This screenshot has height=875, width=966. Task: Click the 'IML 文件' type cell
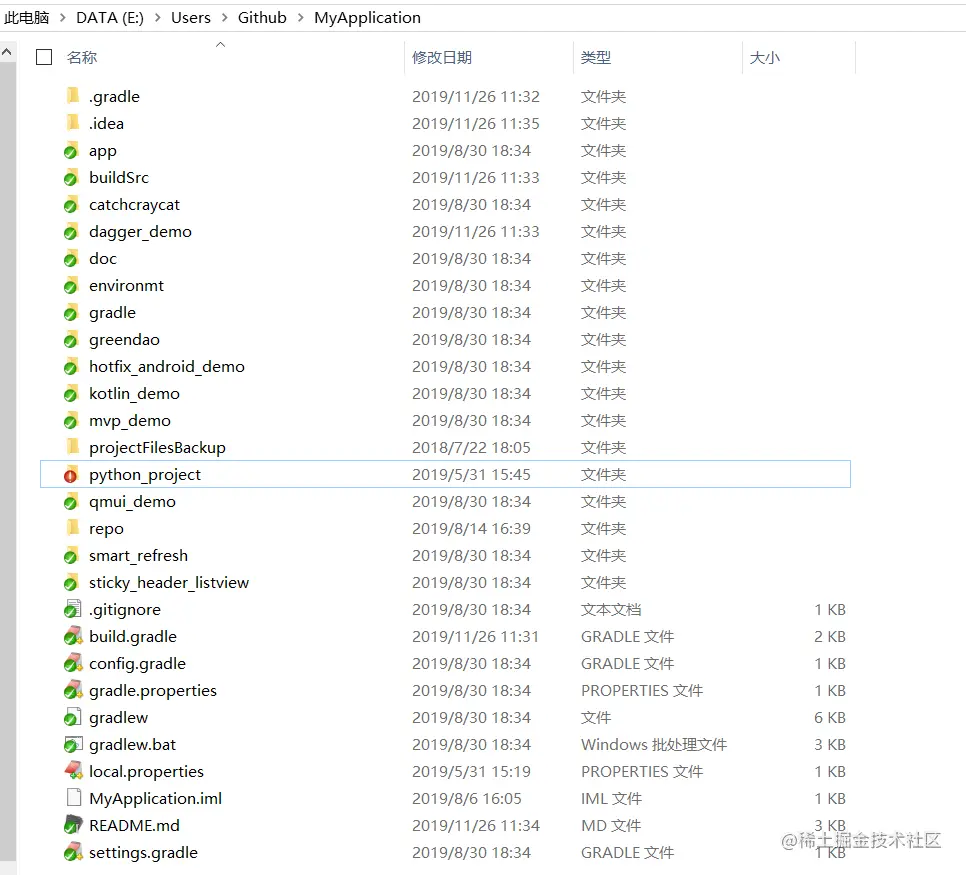click(611, 799)
